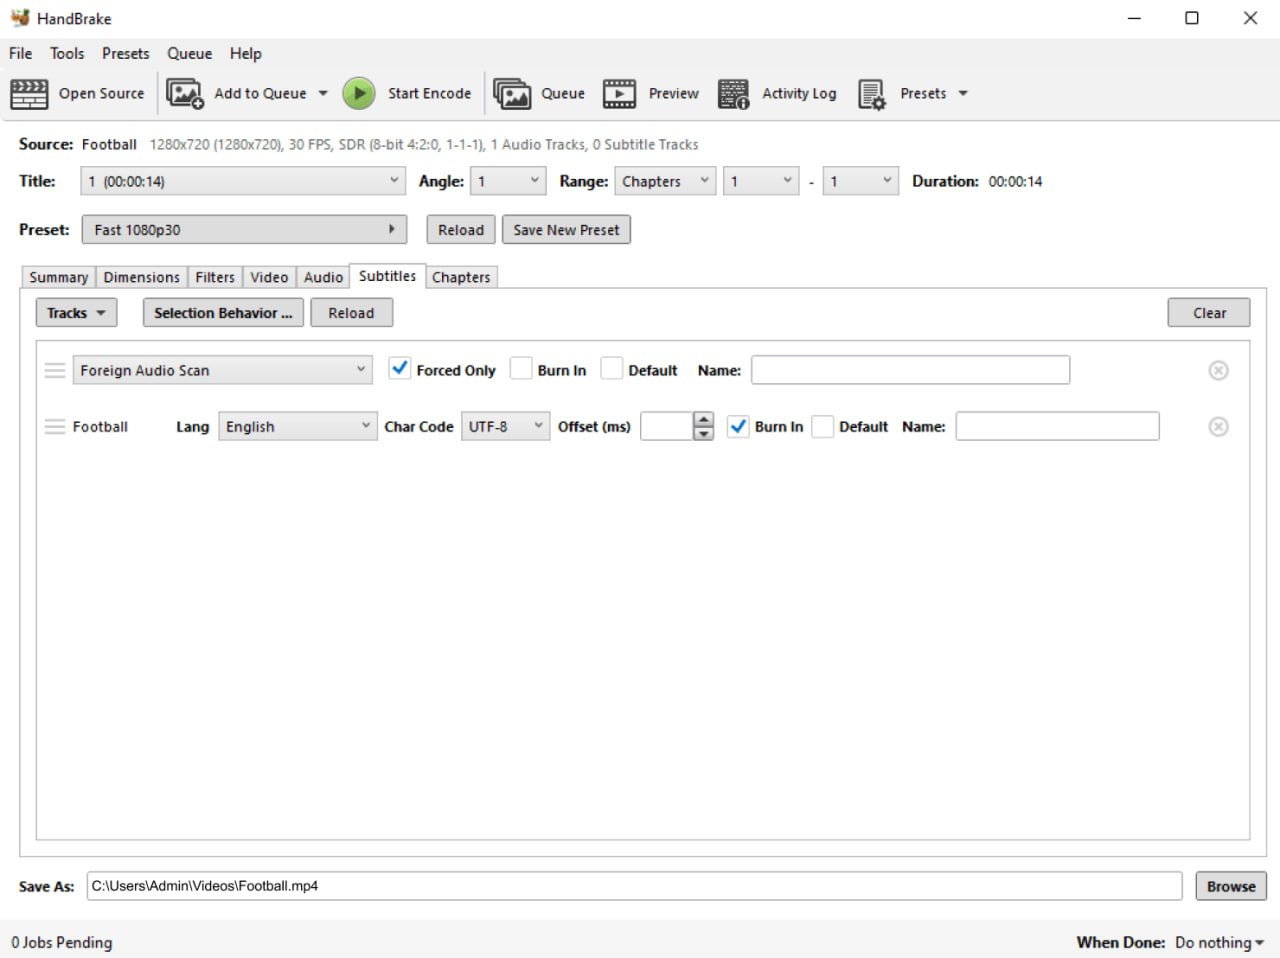Screen dimensions: 1280x958
Task: Enable Default on the Foreign Audio Scan track
Action: (x=612, y=368)
